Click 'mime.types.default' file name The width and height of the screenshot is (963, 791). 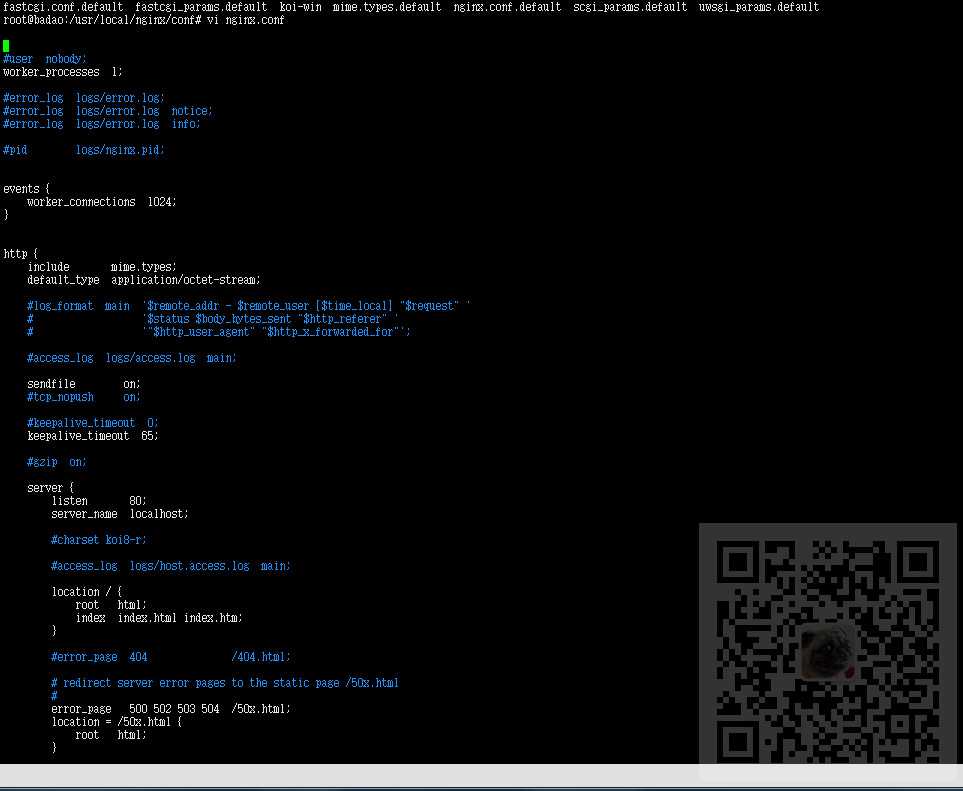click(x=387, y=7)
